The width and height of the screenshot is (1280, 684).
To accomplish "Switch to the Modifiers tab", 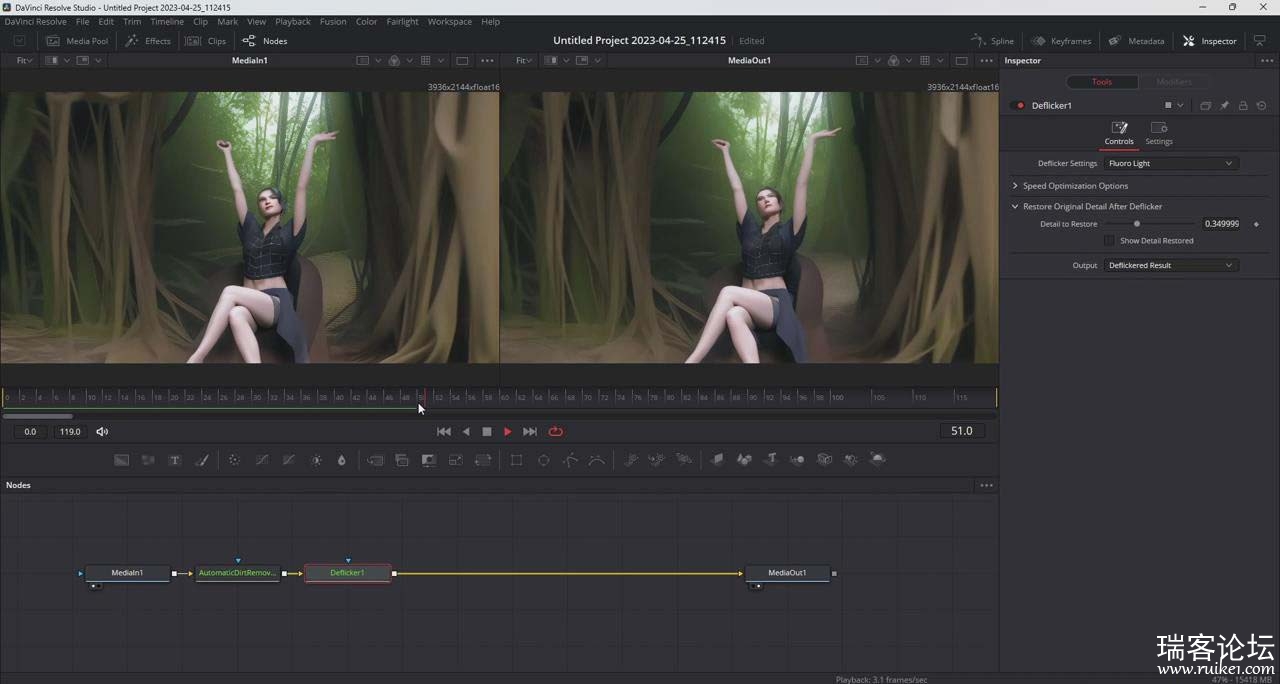I will click(1173, 82).
